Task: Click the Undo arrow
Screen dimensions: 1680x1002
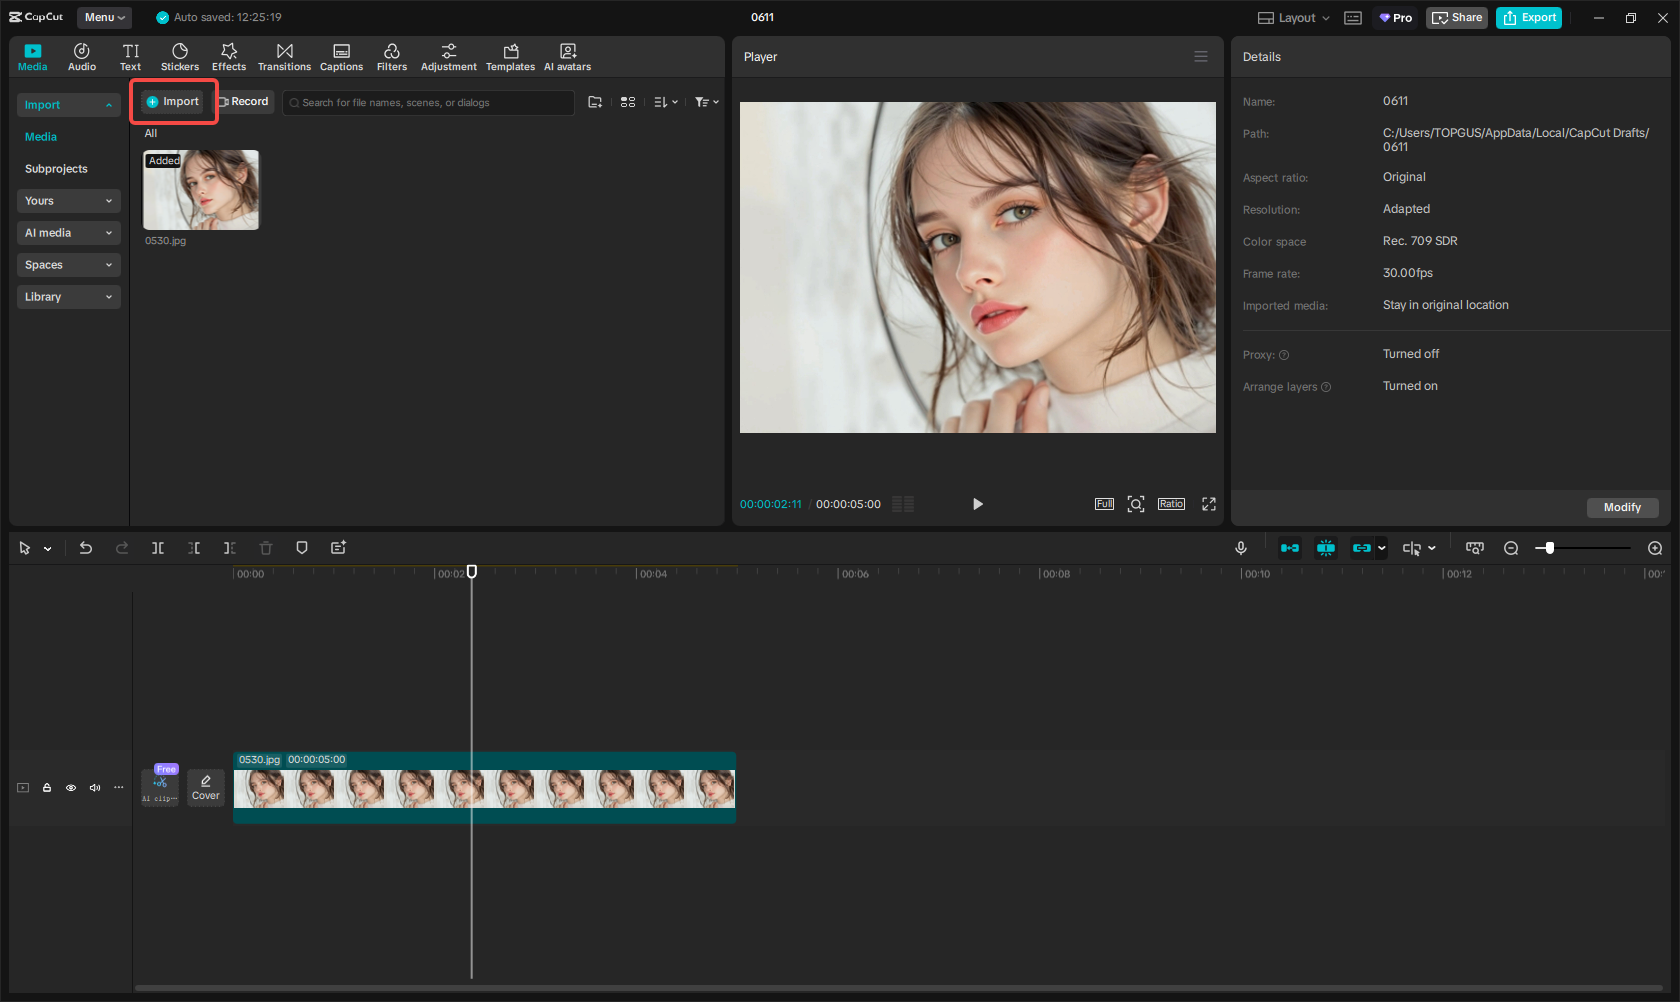Action: coord(86,548)
